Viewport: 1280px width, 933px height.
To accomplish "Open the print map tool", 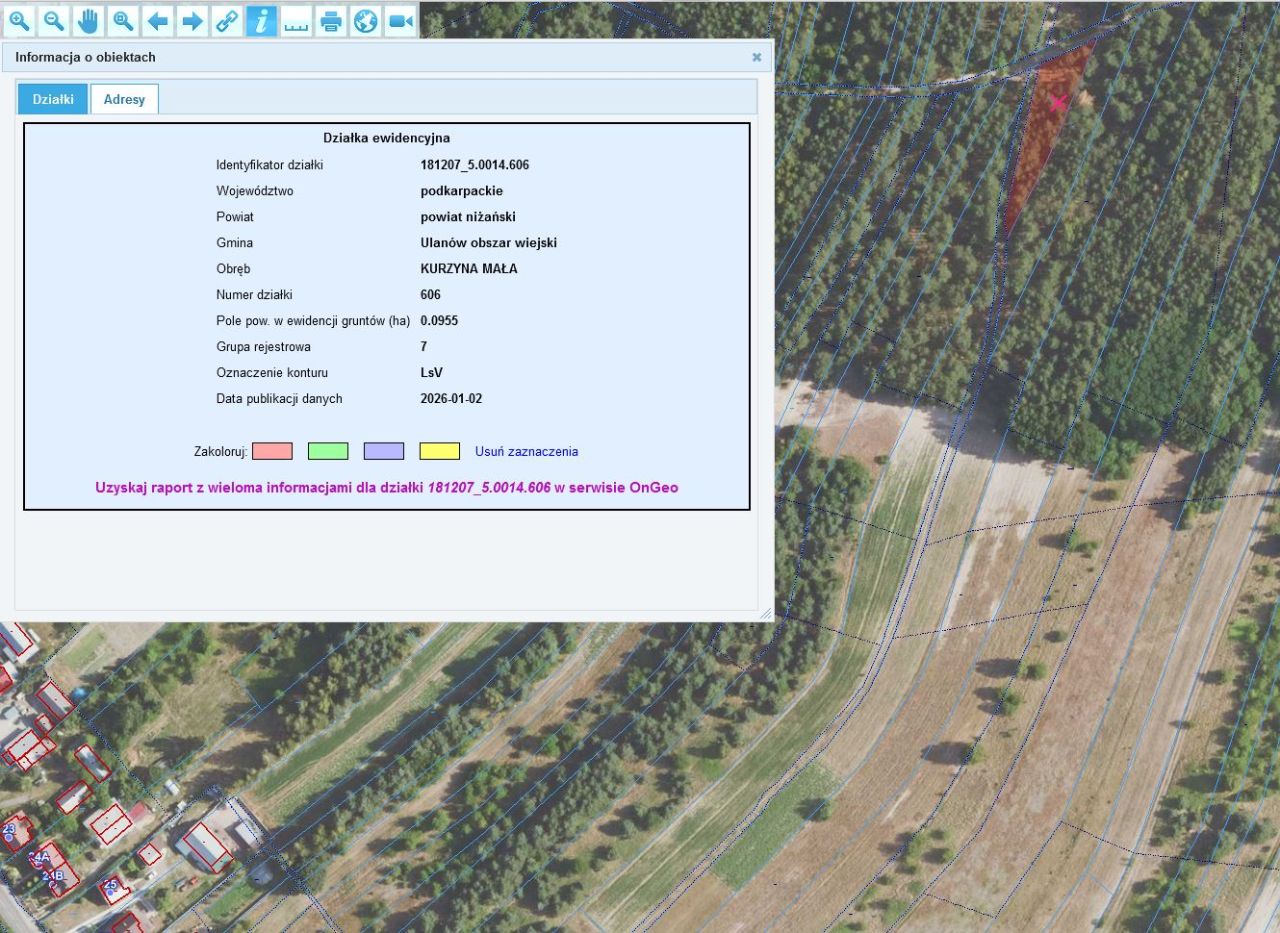I will [331, 20].
